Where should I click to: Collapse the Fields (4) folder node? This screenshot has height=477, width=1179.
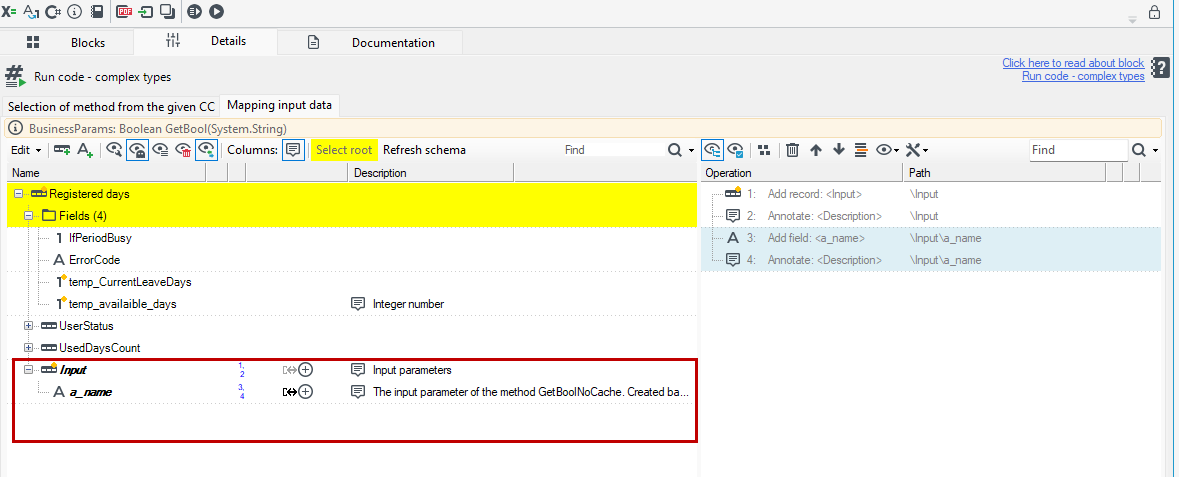coord(29,216)
